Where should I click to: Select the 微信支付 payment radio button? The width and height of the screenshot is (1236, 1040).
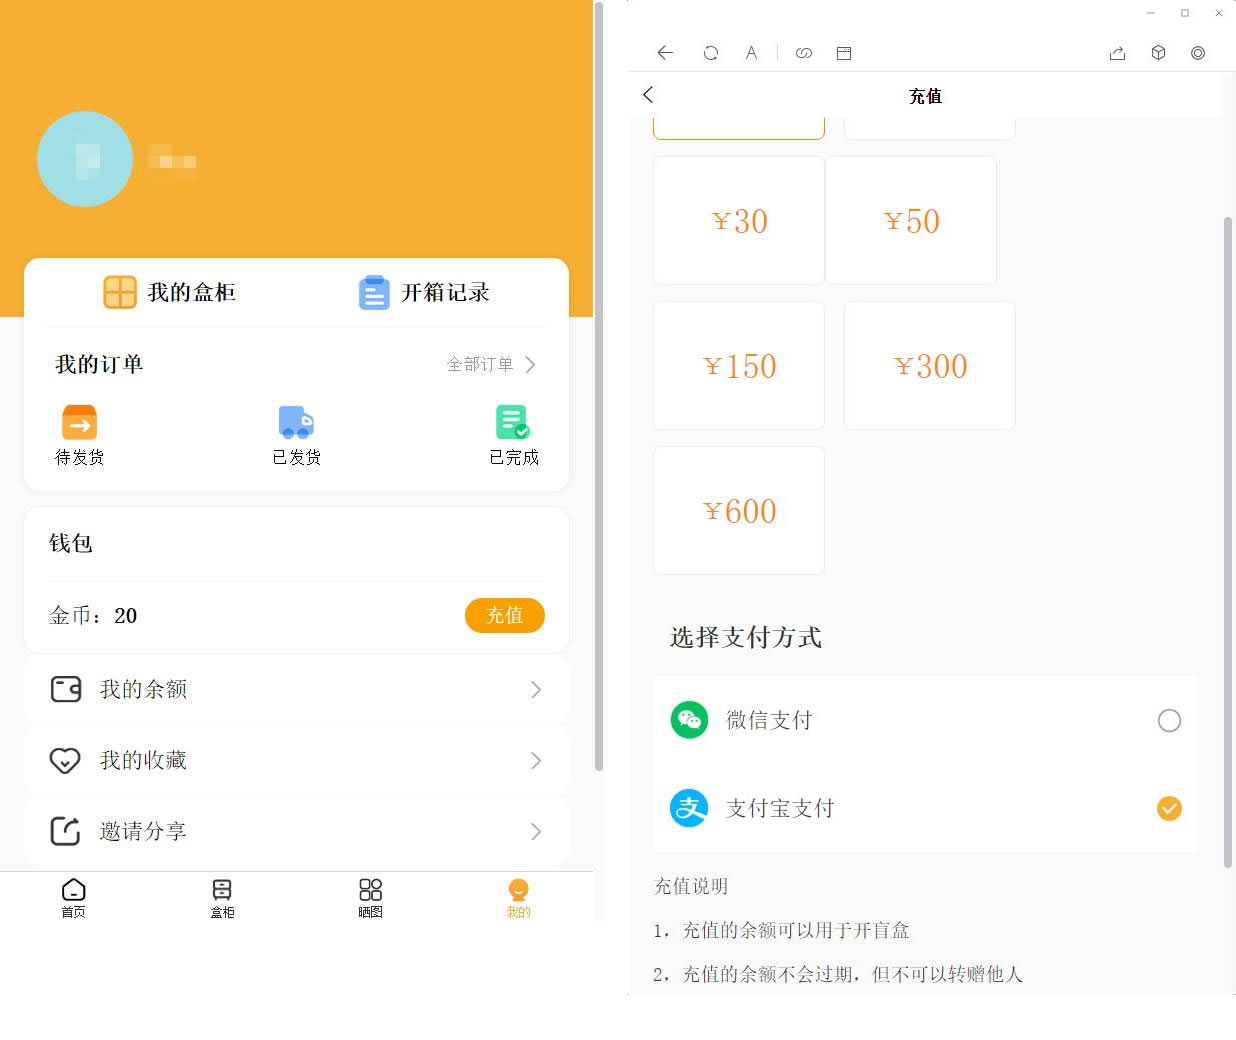pos(1169,720)
